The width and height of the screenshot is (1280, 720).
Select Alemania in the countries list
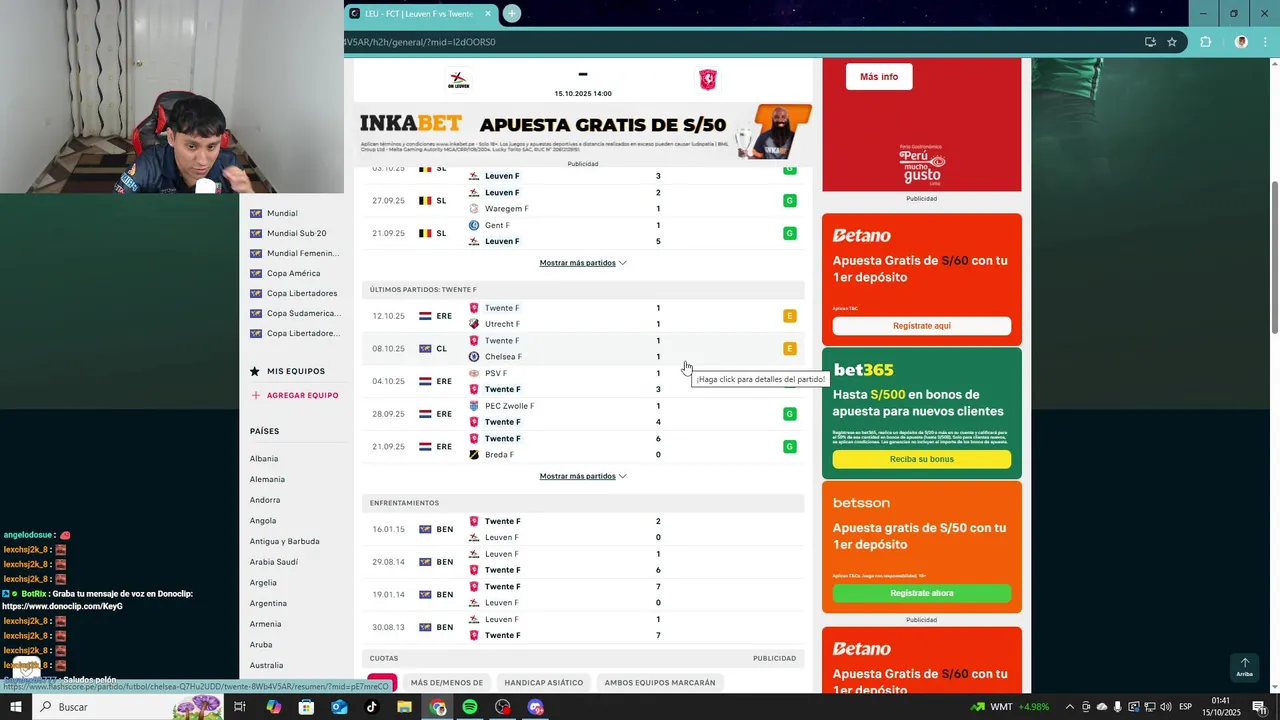point(267,479)
